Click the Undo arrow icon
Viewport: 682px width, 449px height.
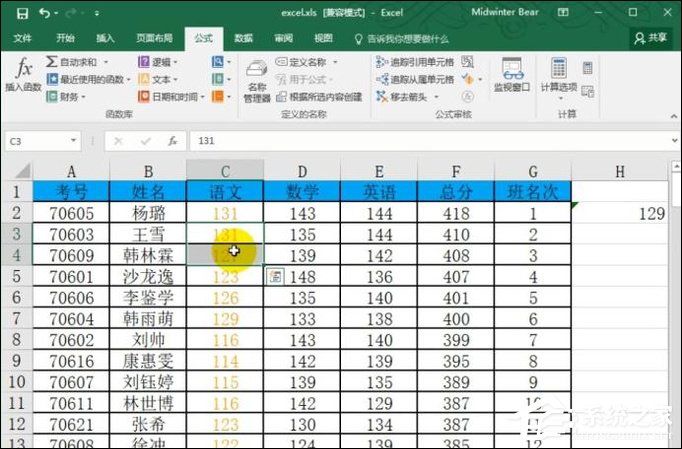click(x=44, y=13)
